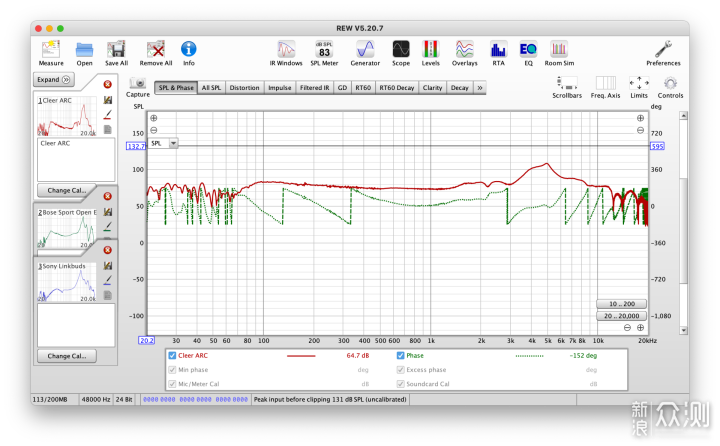720x446 pixels.
Task: Save the Cleer ARC measurement
Action: [x=108, y=100]
